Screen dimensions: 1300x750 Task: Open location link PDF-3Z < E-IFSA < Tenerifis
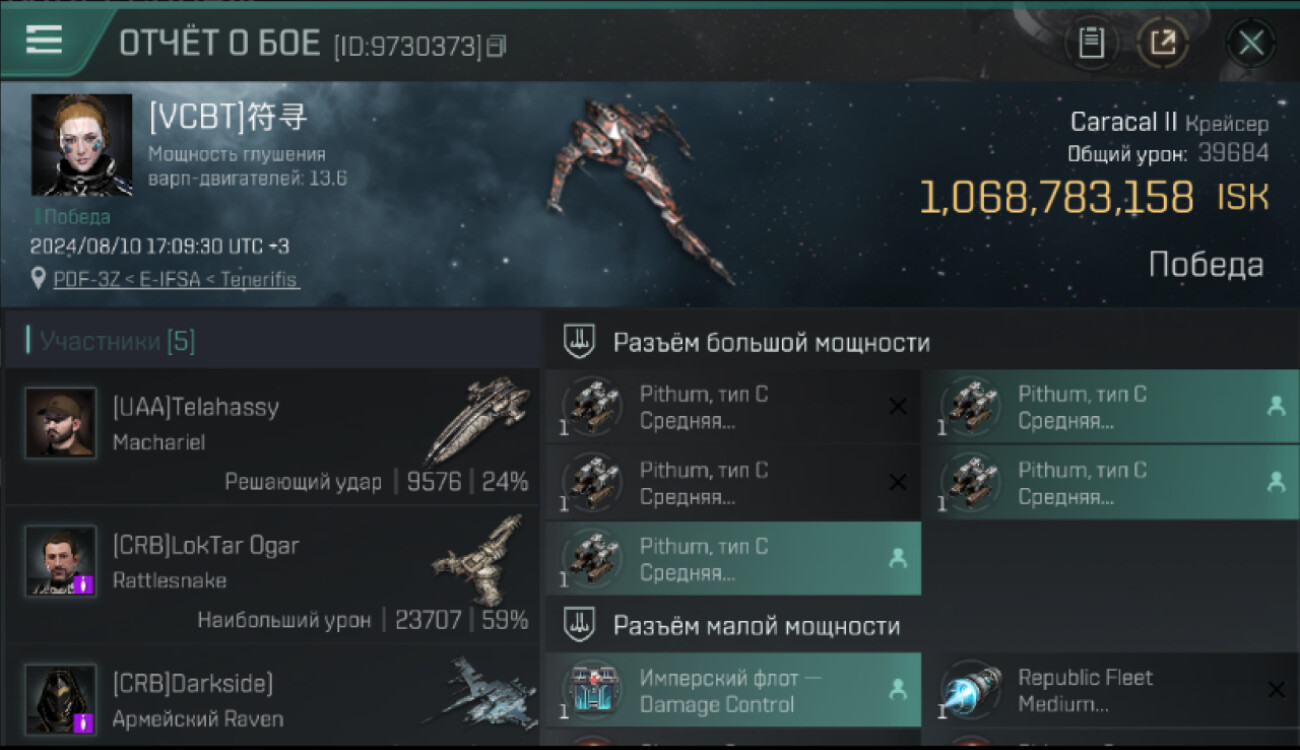pyautogui.click(x=176, y=279)
